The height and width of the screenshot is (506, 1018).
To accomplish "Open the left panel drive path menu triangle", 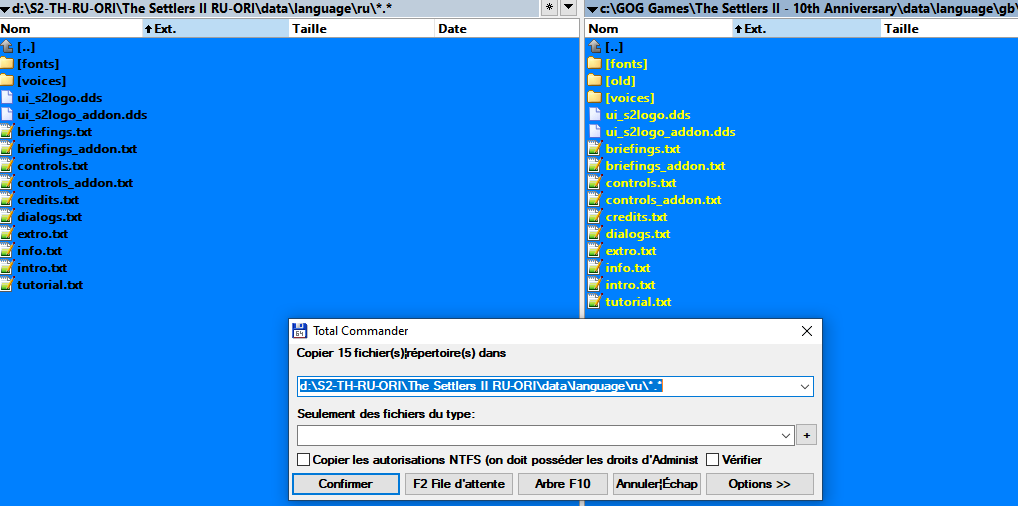I will coord(5,8).
